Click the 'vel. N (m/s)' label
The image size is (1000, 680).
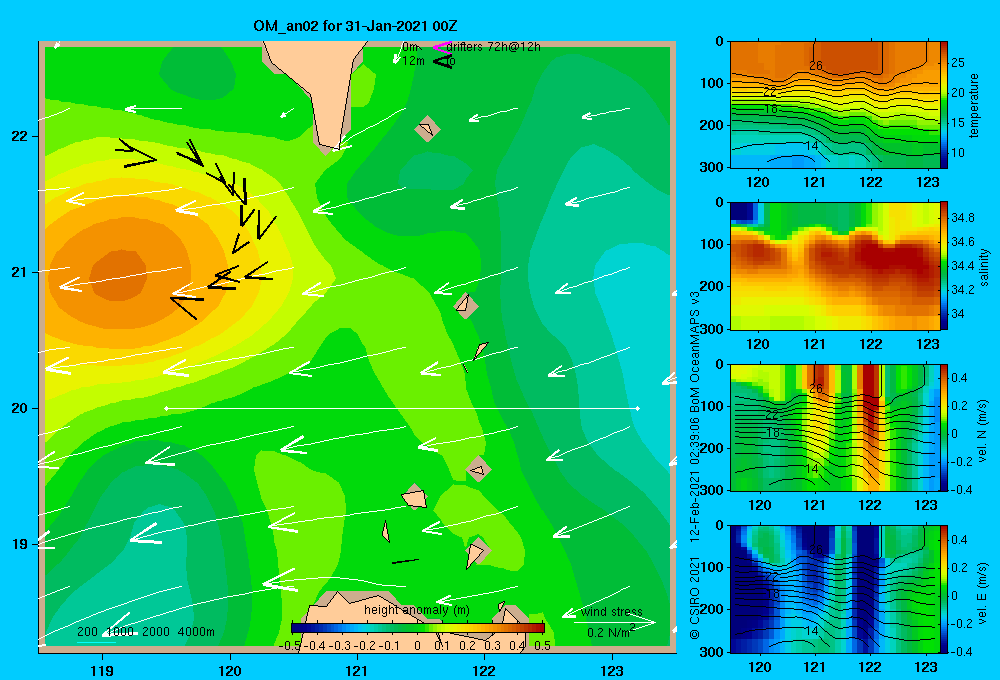(x=983, y=431)
